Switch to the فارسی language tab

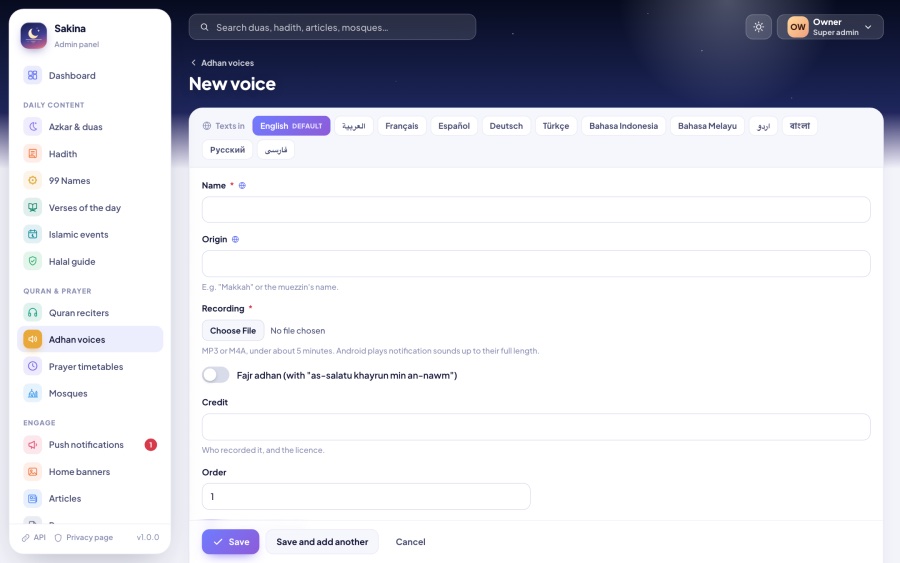point(276,150)
